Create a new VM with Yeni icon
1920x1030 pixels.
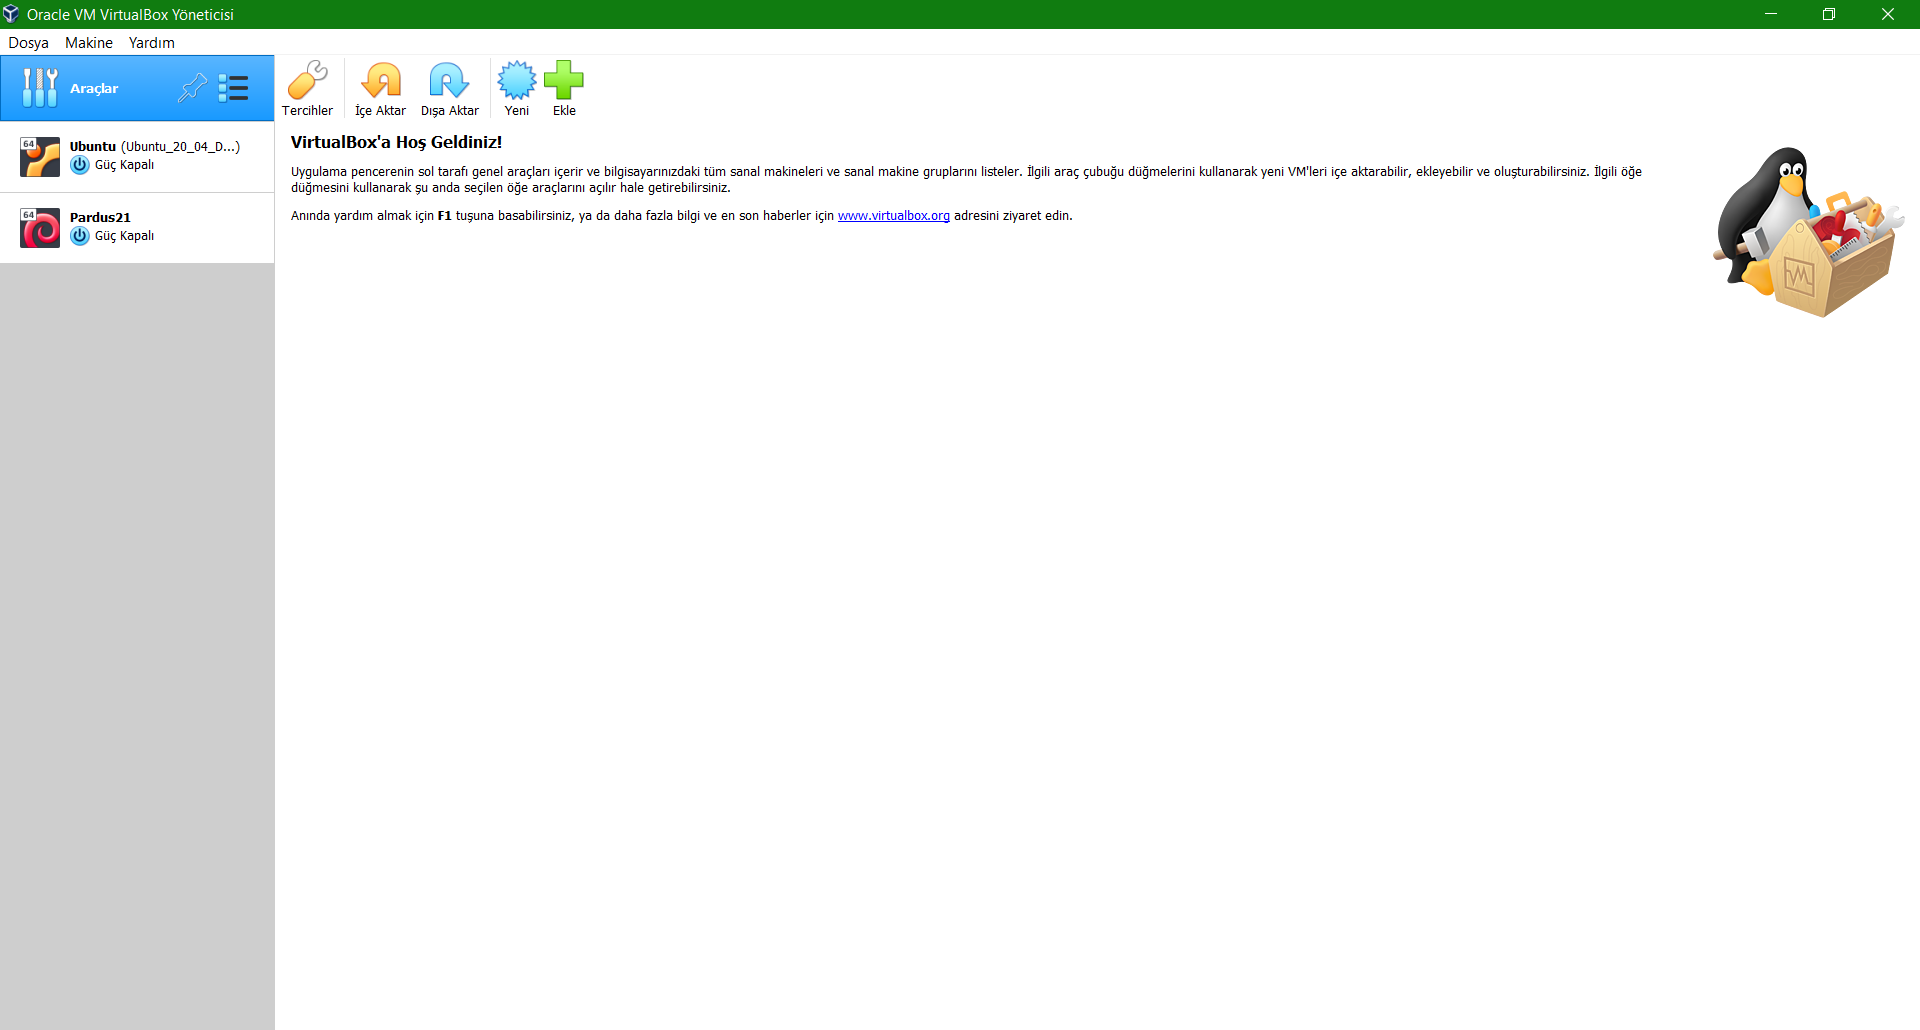(x=517, y=81)
